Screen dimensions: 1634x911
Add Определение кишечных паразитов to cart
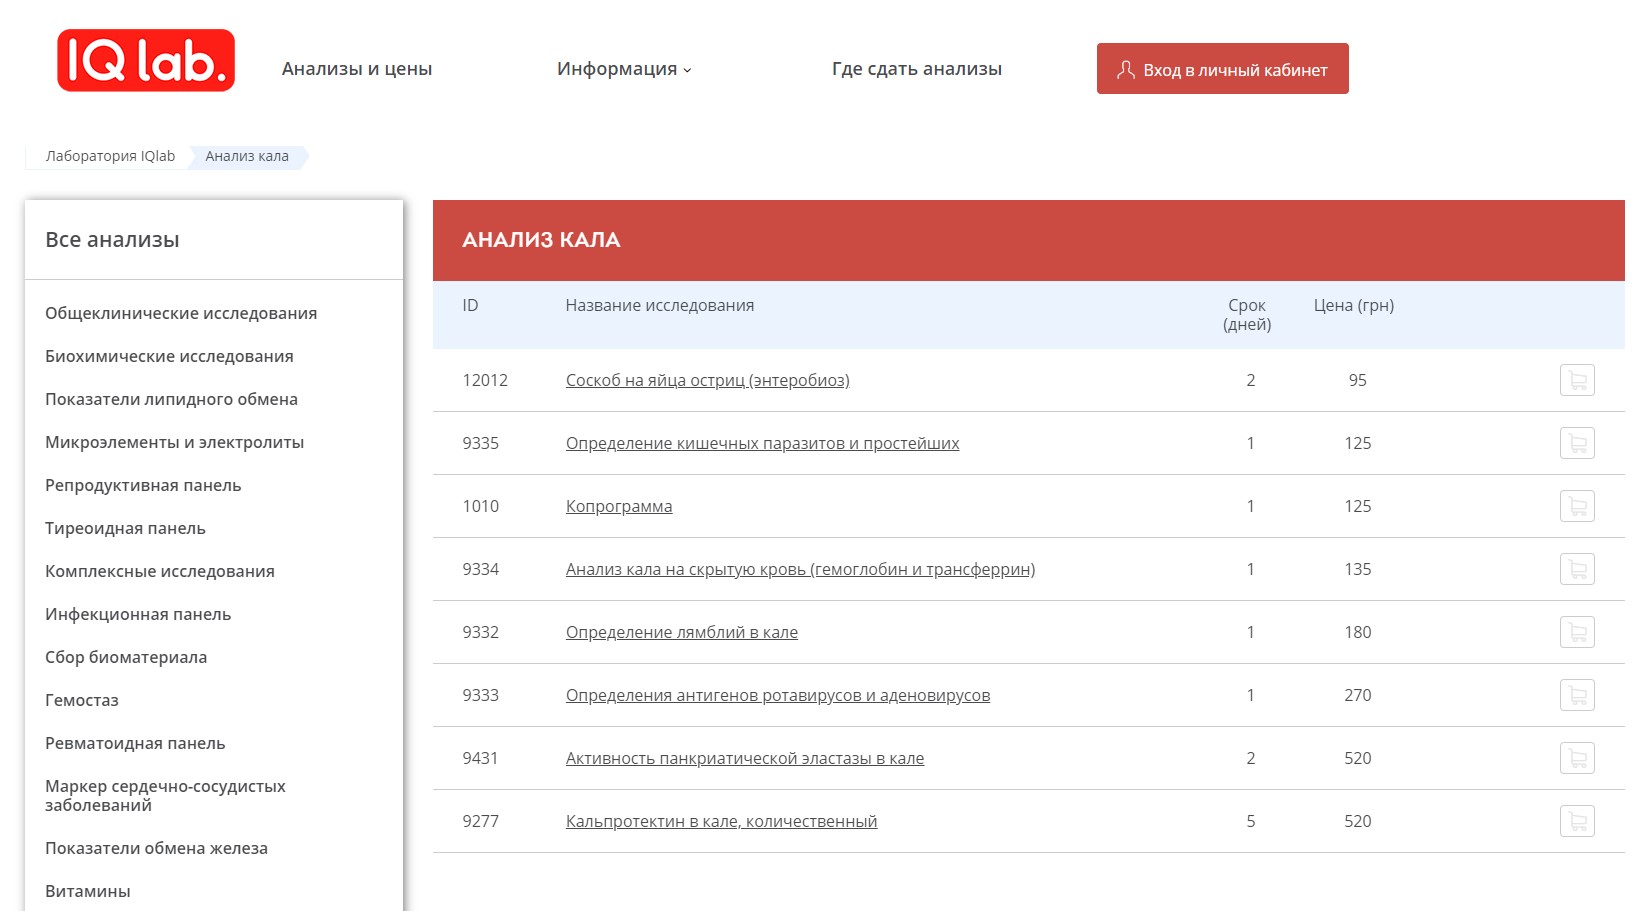[x=1578, y=443]
